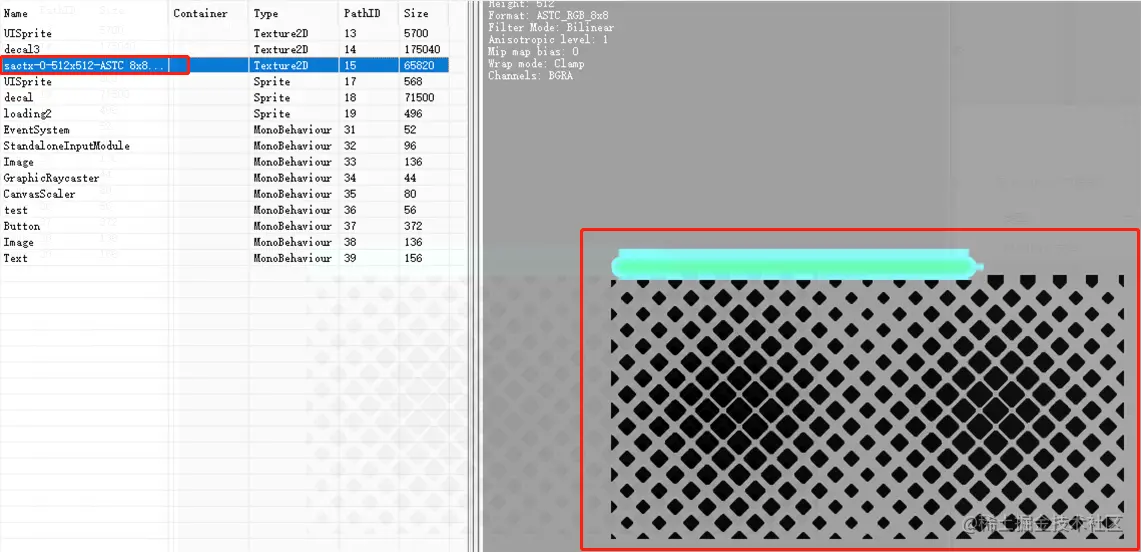Select the EventSystem MonoBehaviour name
The height and width of the screenshot is (552, 1141).
[36, 129]
